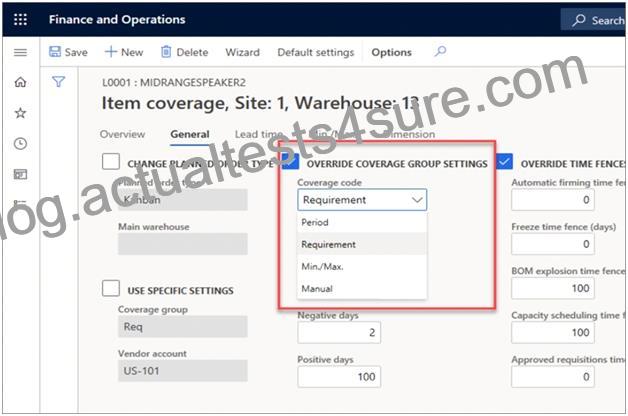Switch to the Overview tab
Image resolution: width=628 pixels, height=416 pixels.
click(122, 134)
